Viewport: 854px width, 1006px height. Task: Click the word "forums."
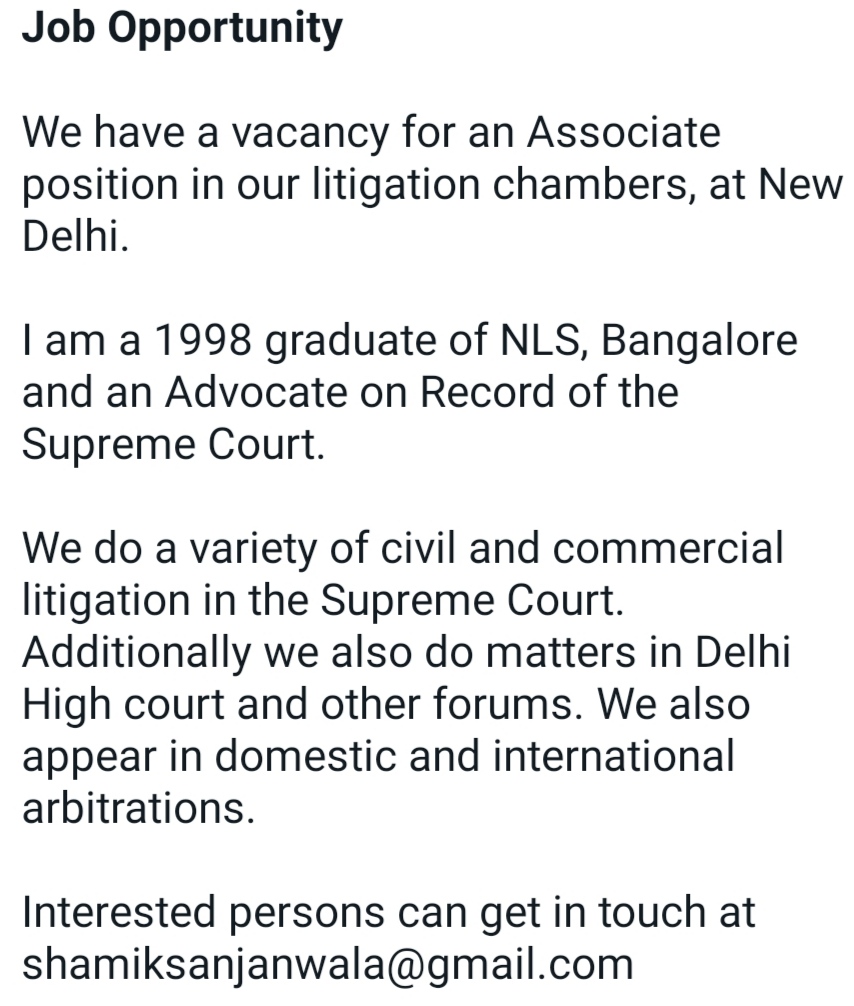pyautogui.click(x=509, y=704)
